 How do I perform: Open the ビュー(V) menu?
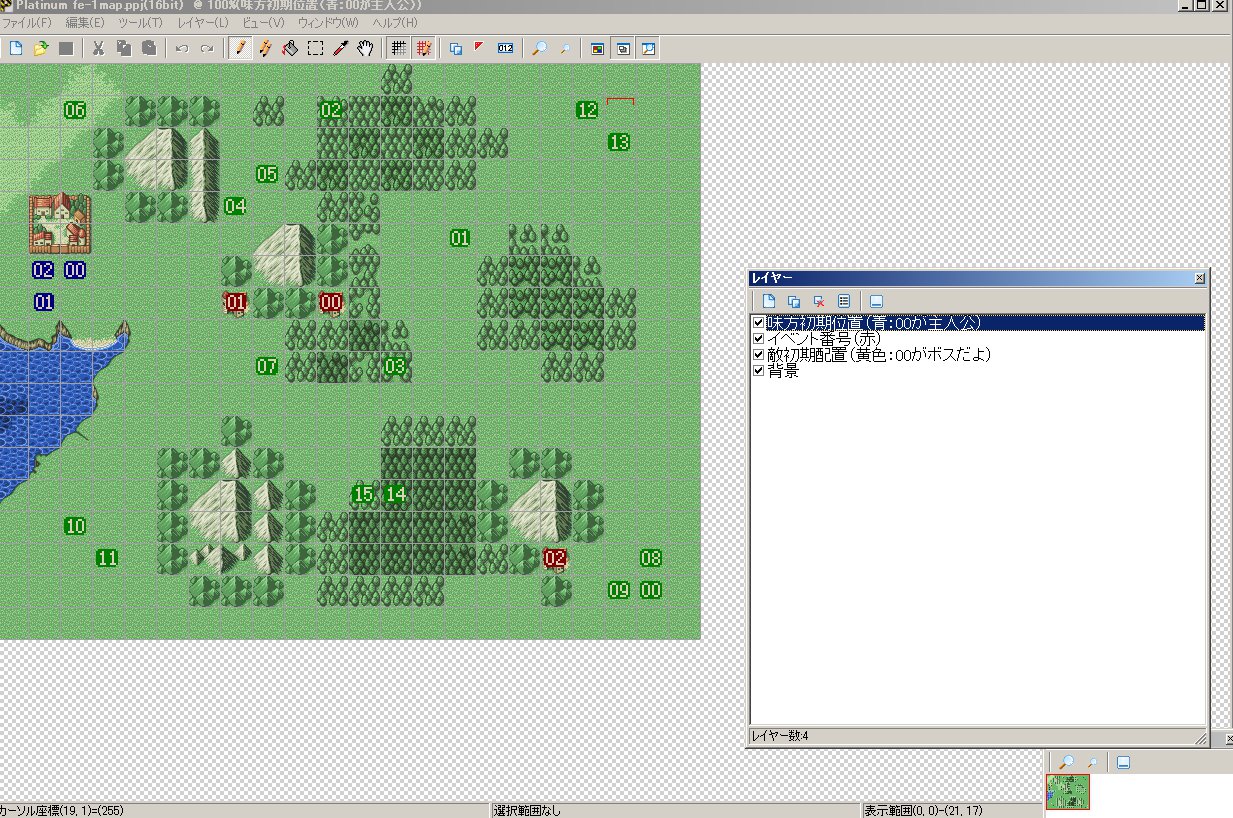coord(263,22)
